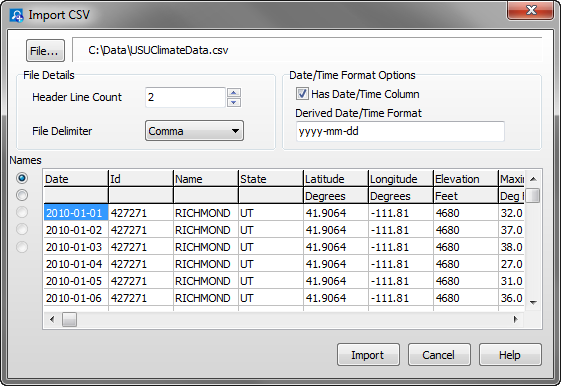
Task: Click the 32.0 temperature cell
Action: 512,212
